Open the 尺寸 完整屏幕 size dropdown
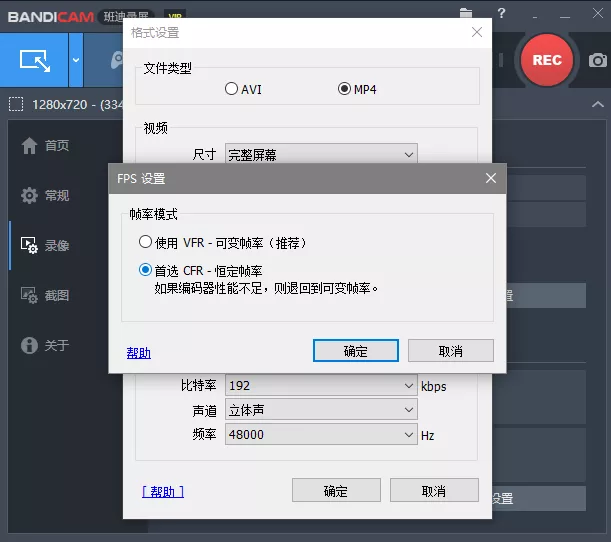611x542 pixels. click(321, 154)
